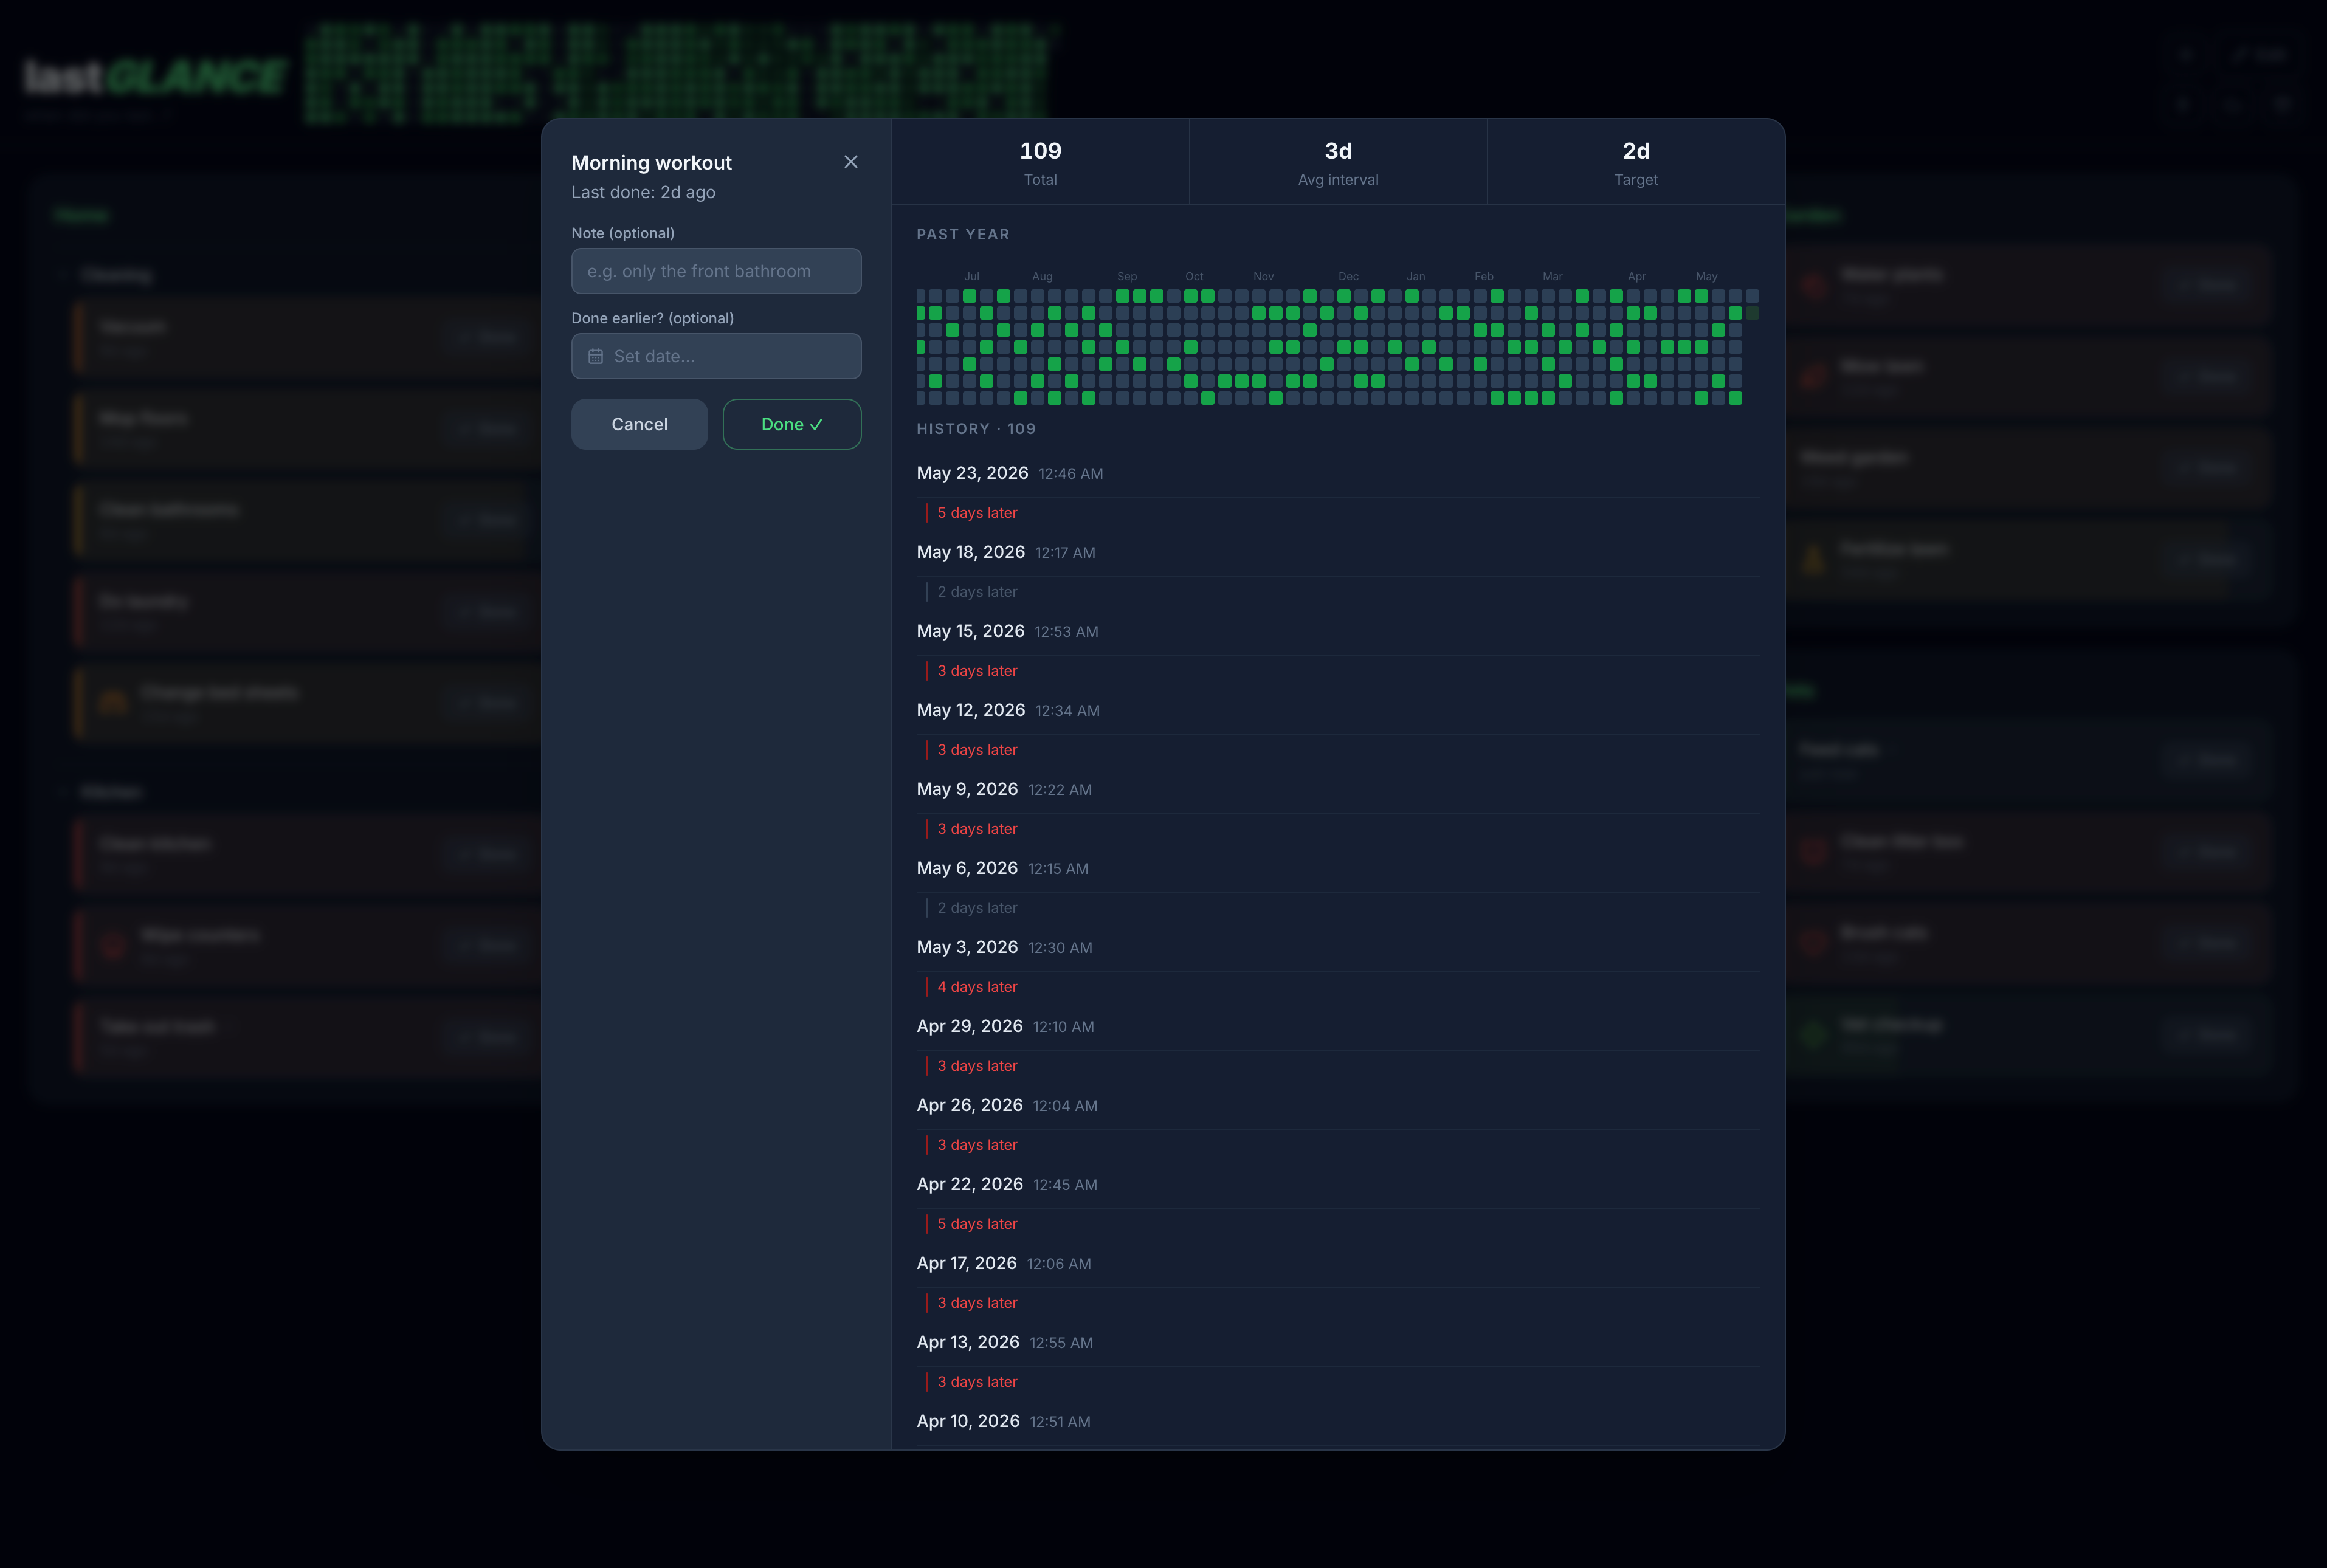Click the 109 Total stat
Image resolution: width=2327 pixels, height=1568 pixels.
click(x=1040, y=162)
